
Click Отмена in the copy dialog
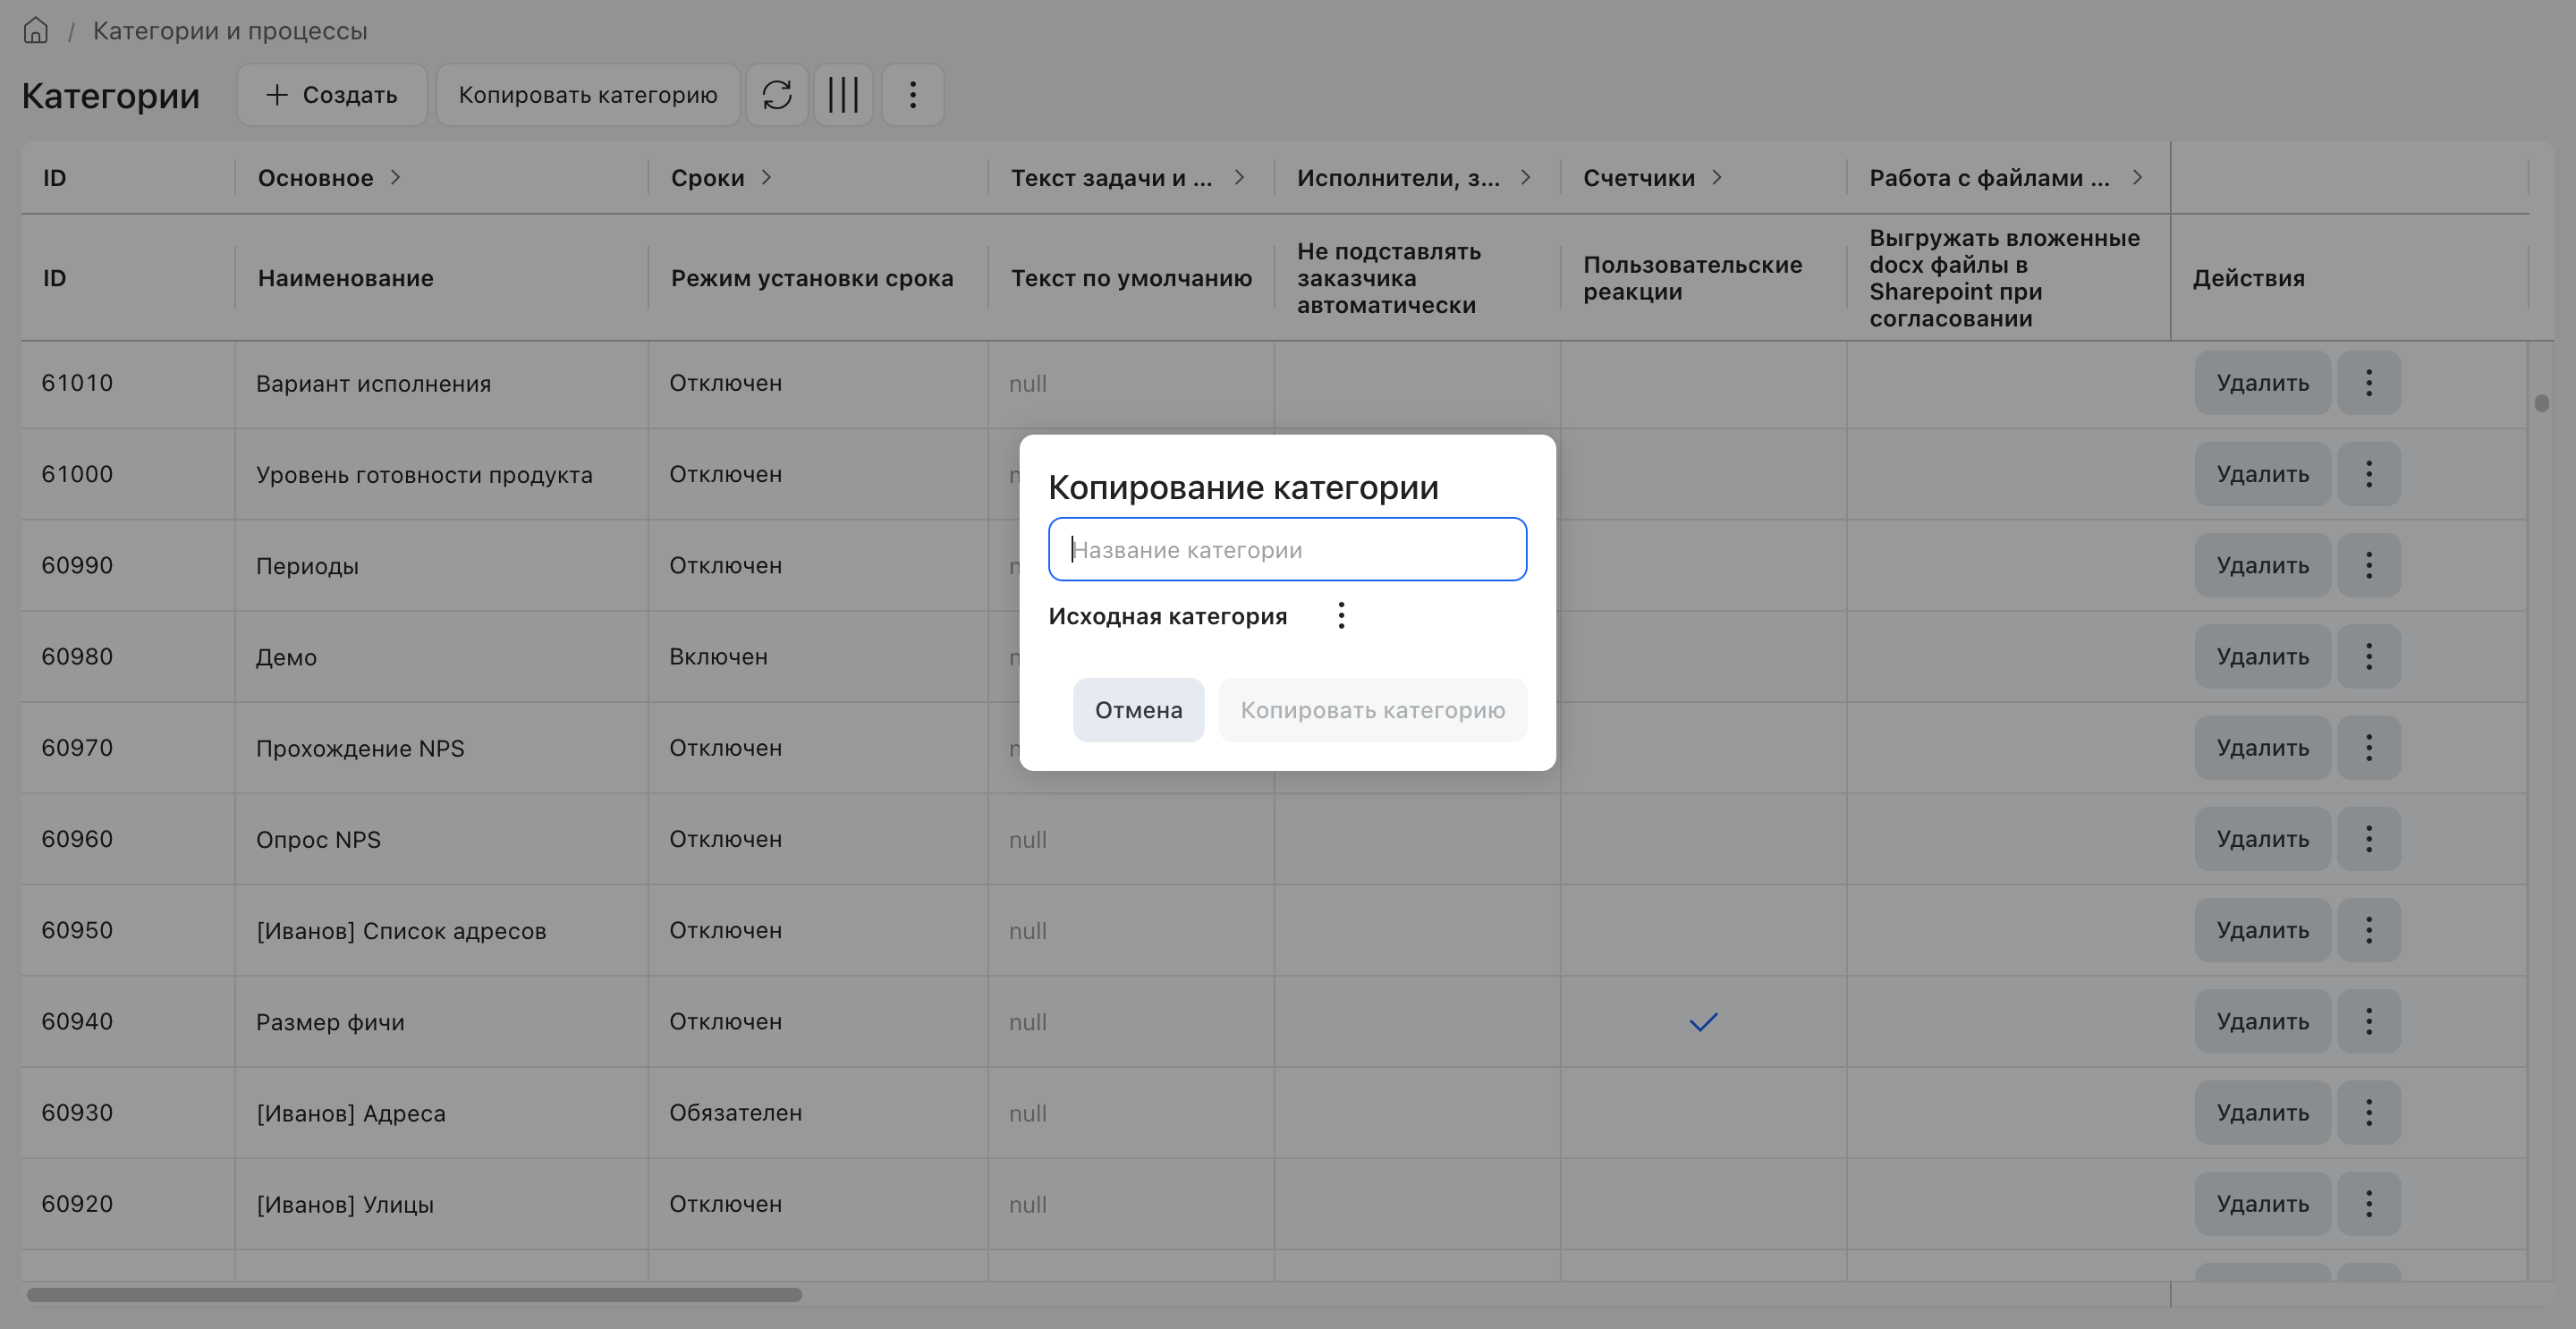(x=1138, y=710)
